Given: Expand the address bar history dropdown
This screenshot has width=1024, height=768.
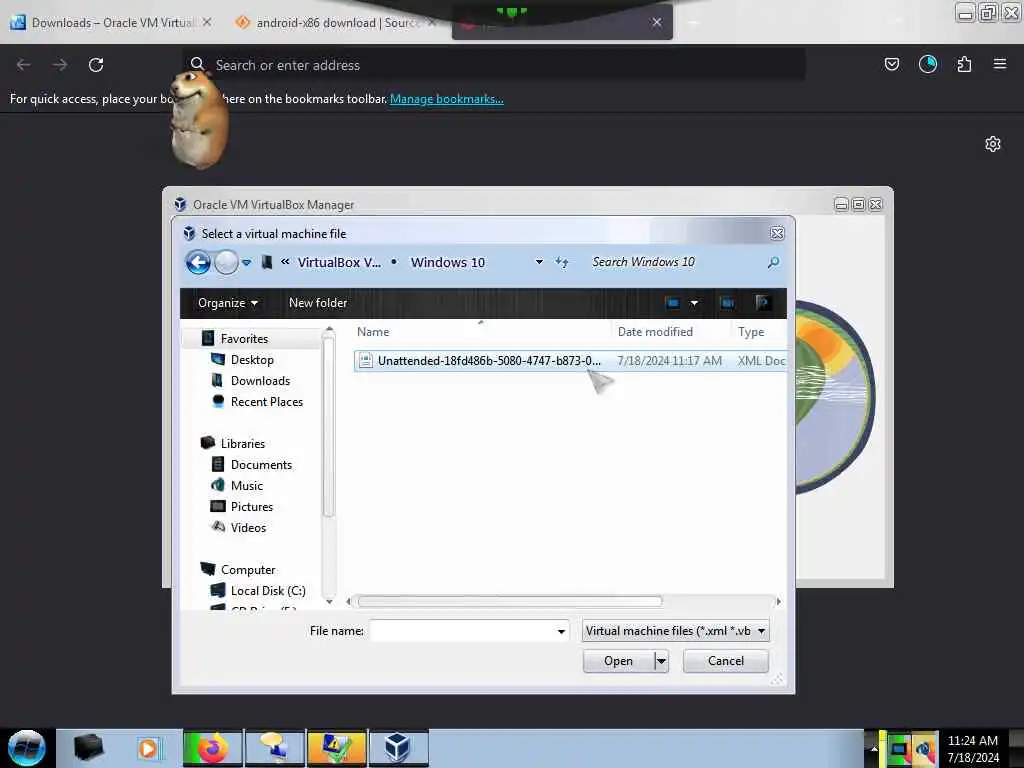Looking at the screenshot, I should 539,262.
